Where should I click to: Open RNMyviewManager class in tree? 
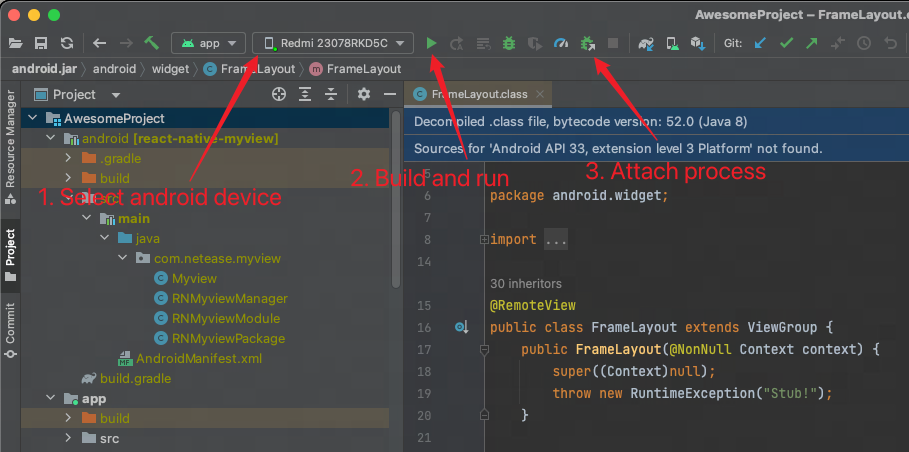coord(229,298)
